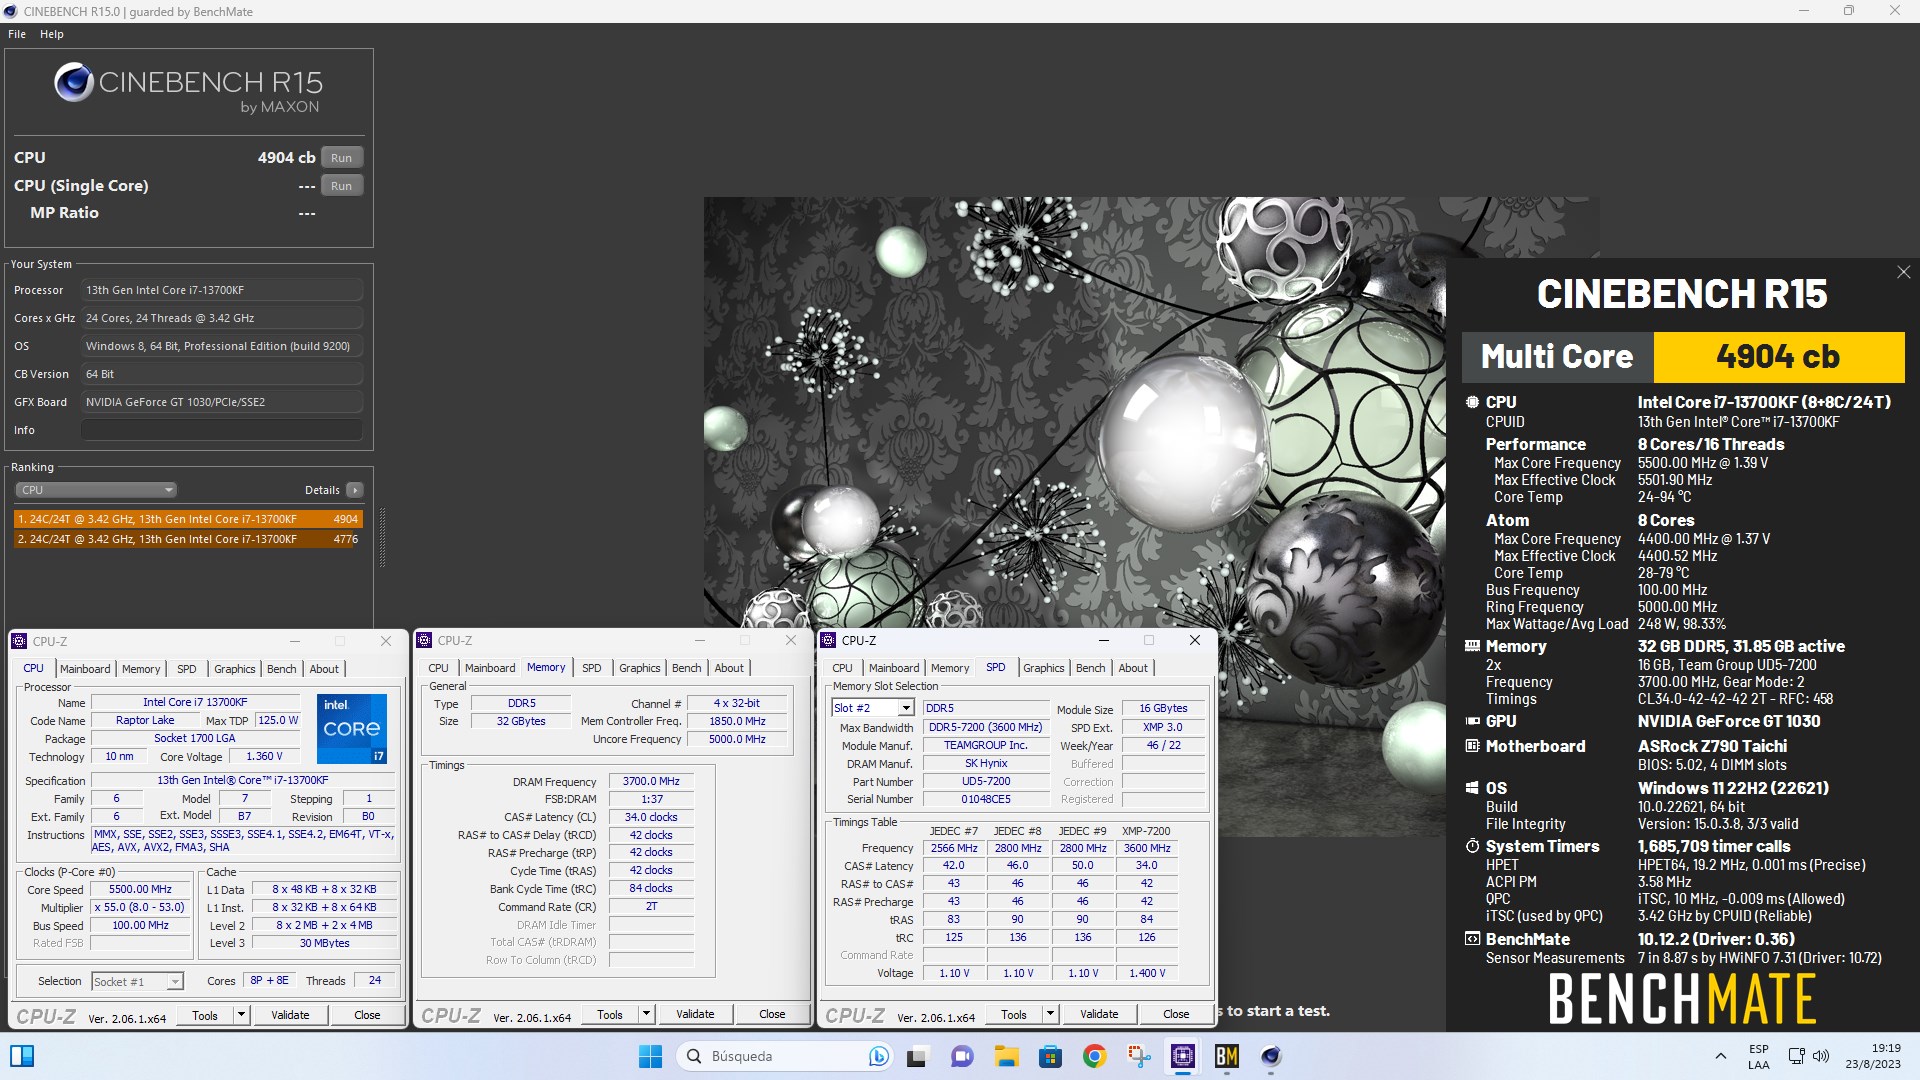Click the taskbar Búsqueda search box
The height and width of the screenshot is (1080, 1920).
pos(785,1056)
